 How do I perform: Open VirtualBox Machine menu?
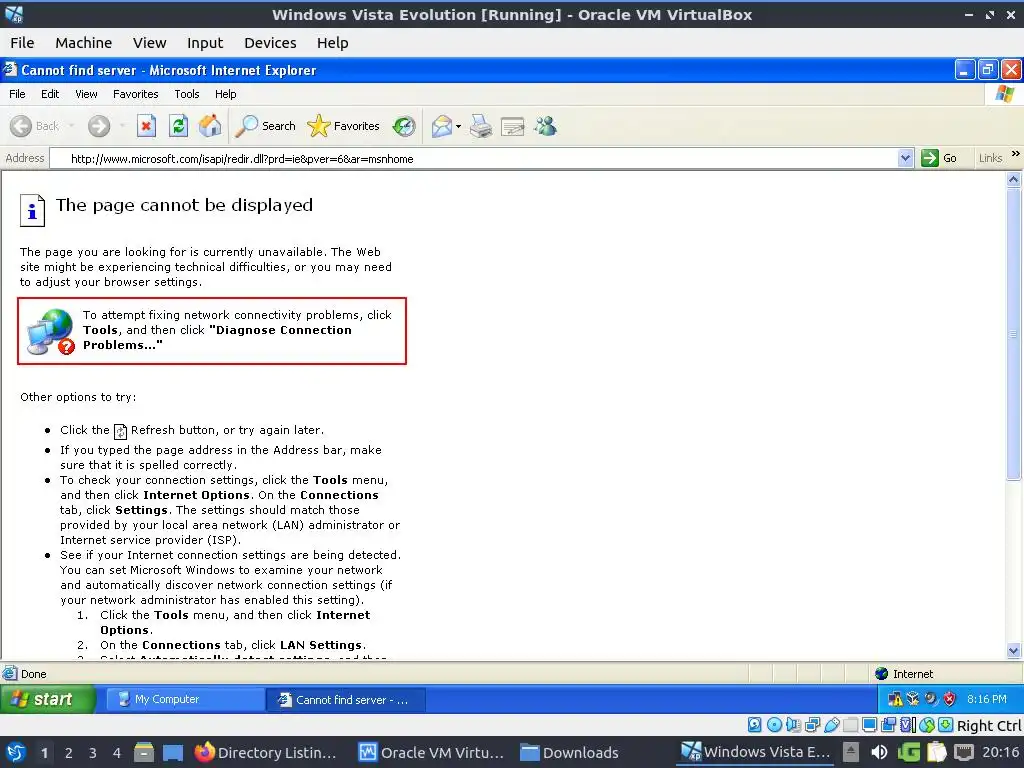84,43
